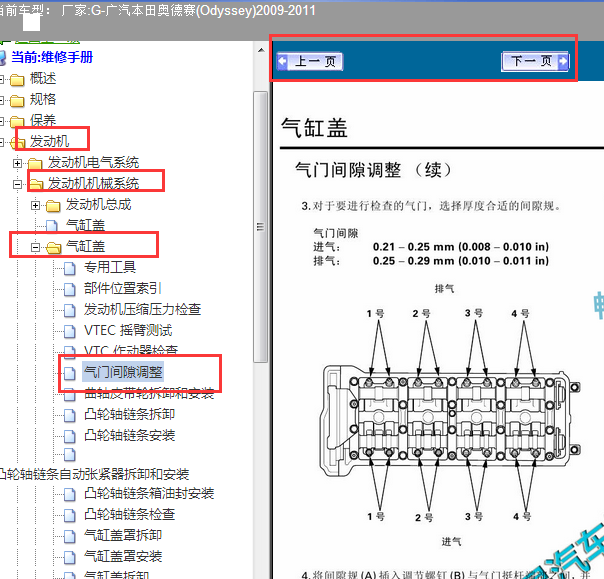The height and width of the screenshot is (579, 604).
Task: Open the 规格 folder in tree
Action: [43, 99]
